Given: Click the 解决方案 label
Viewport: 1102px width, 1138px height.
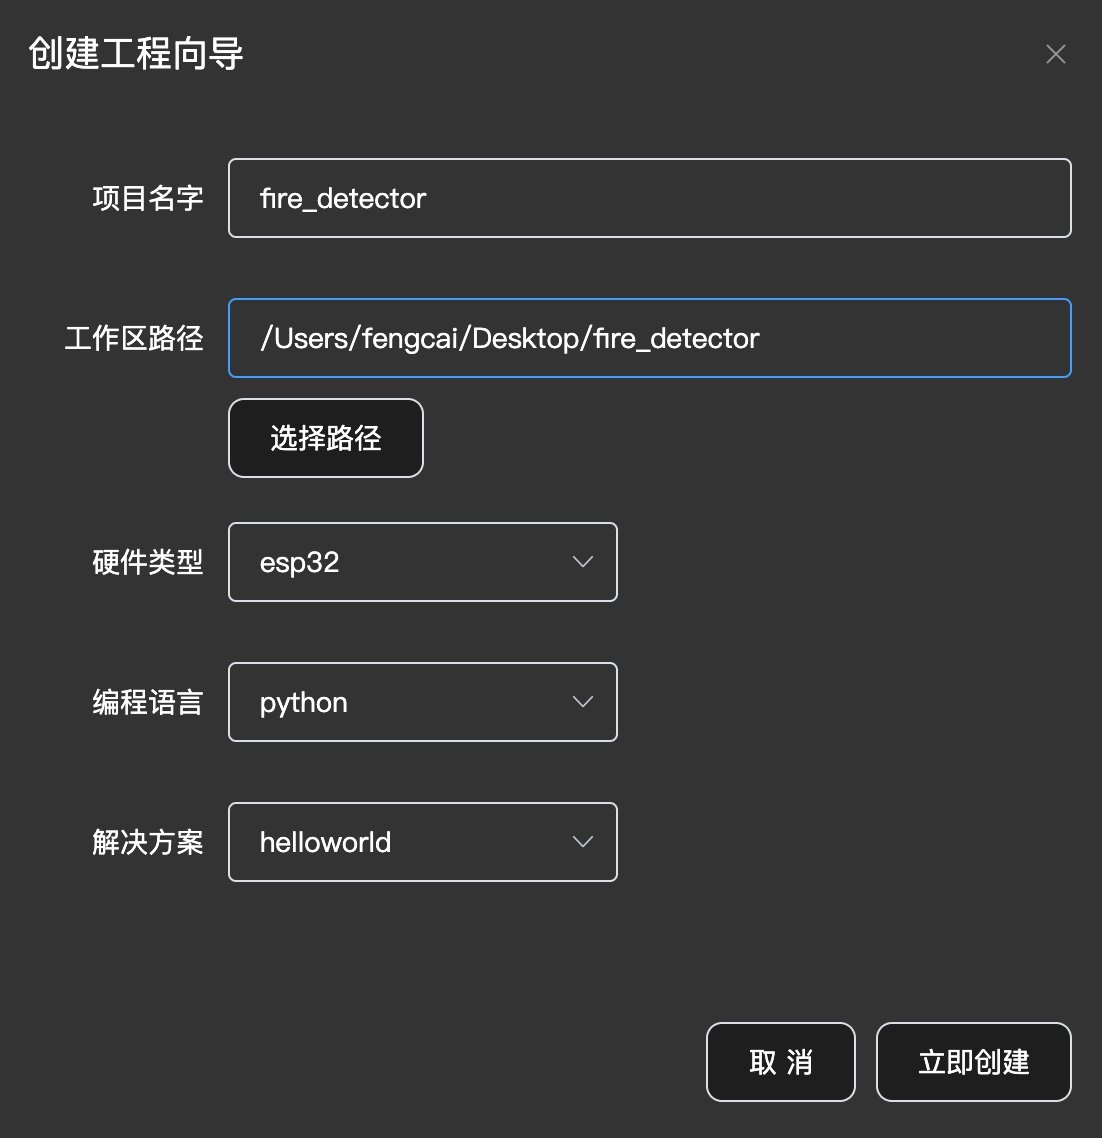Looking at the screenshot, I should 148,842.
